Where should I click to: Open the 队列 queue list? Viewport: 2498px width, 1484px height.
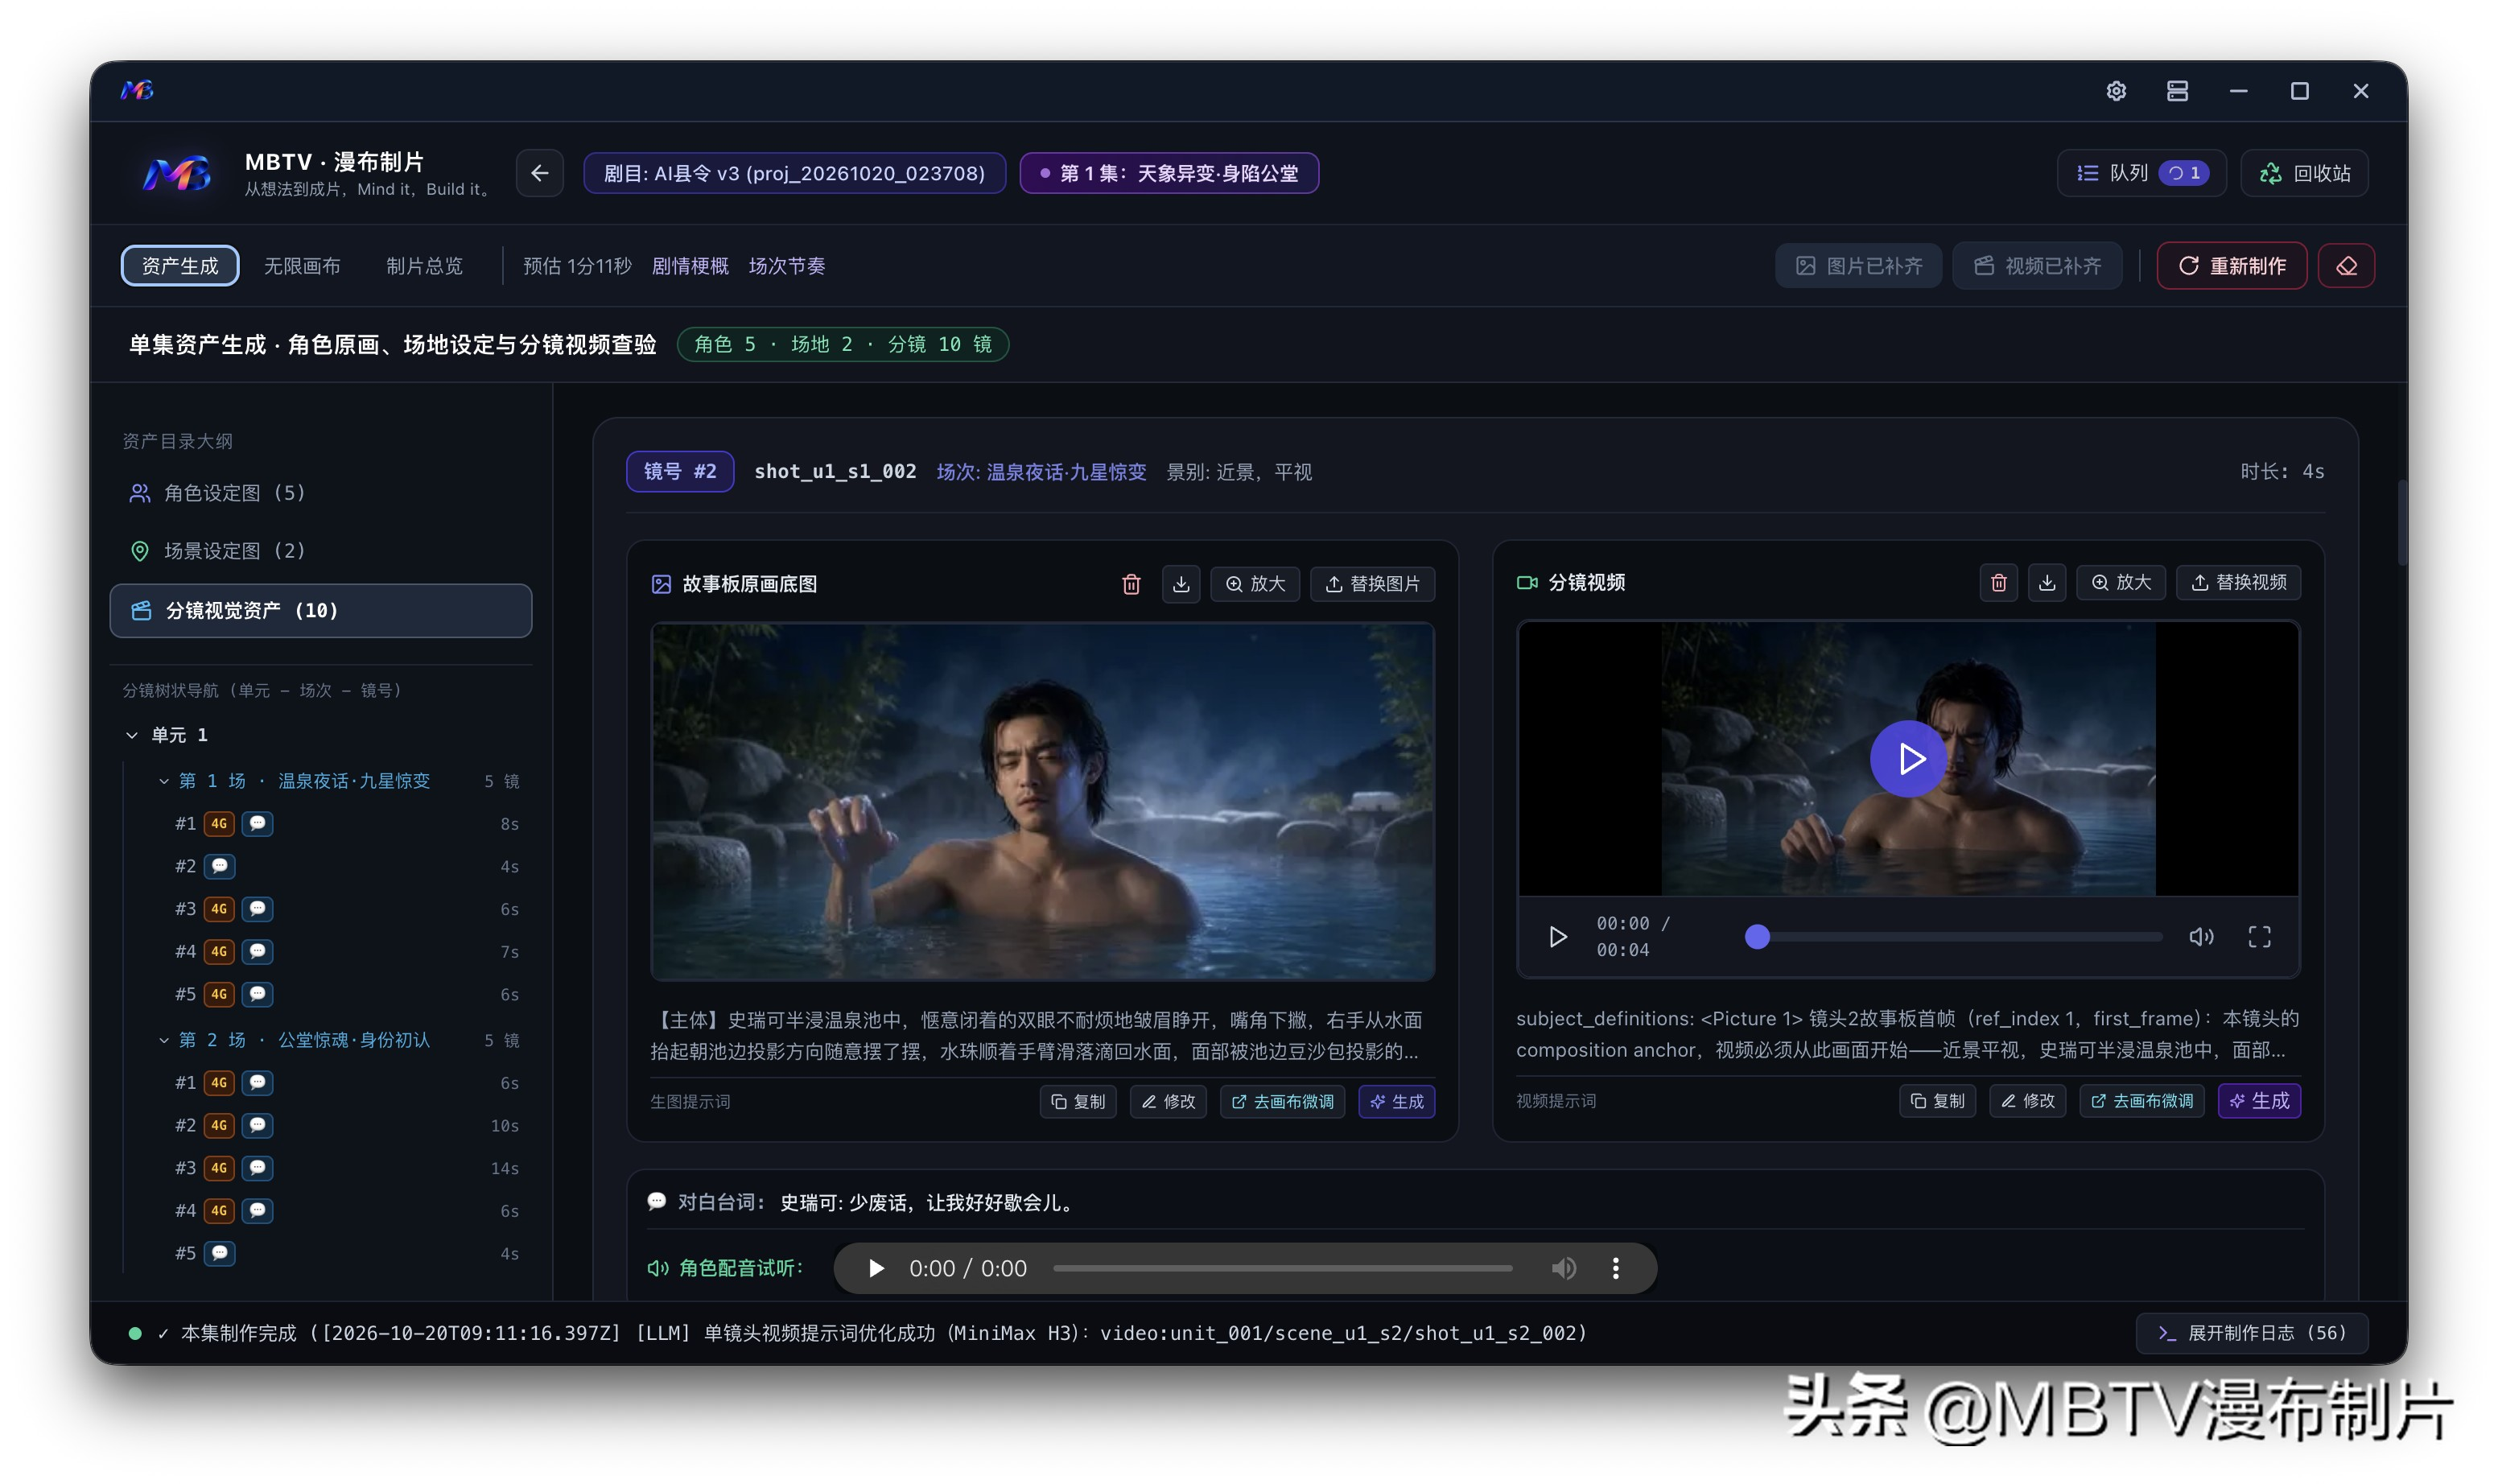(2142, 173)
